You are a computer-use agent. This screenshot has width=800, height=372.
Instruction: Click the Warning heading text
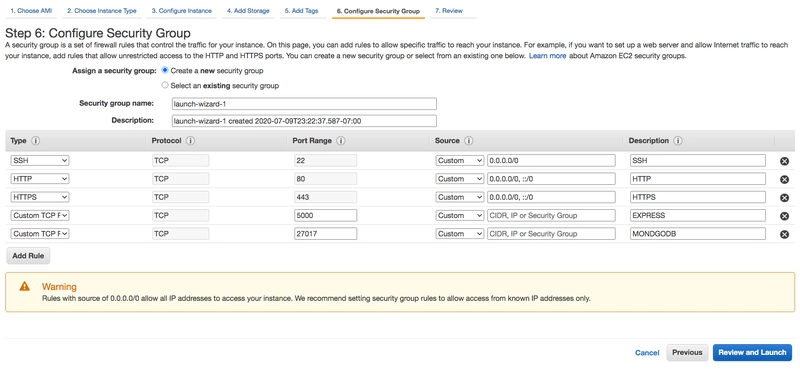click(x=59, y=287)
